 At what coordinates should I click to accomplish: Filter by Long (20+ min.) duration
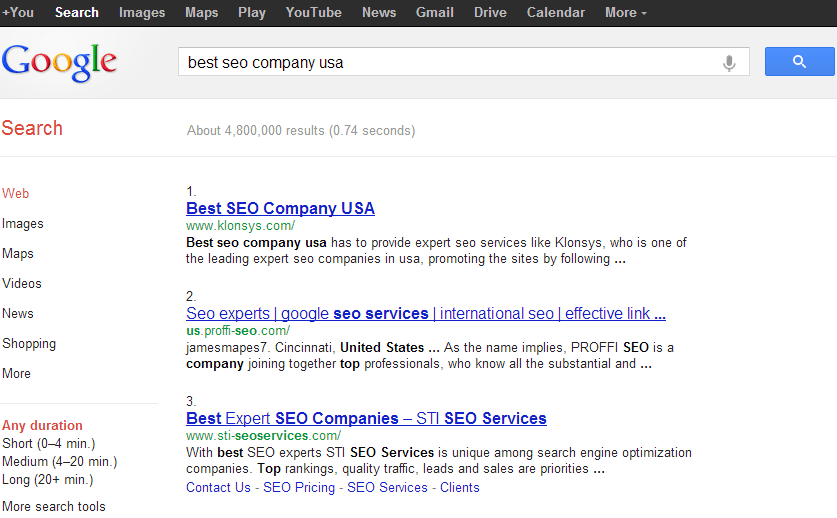pos(48,480)
